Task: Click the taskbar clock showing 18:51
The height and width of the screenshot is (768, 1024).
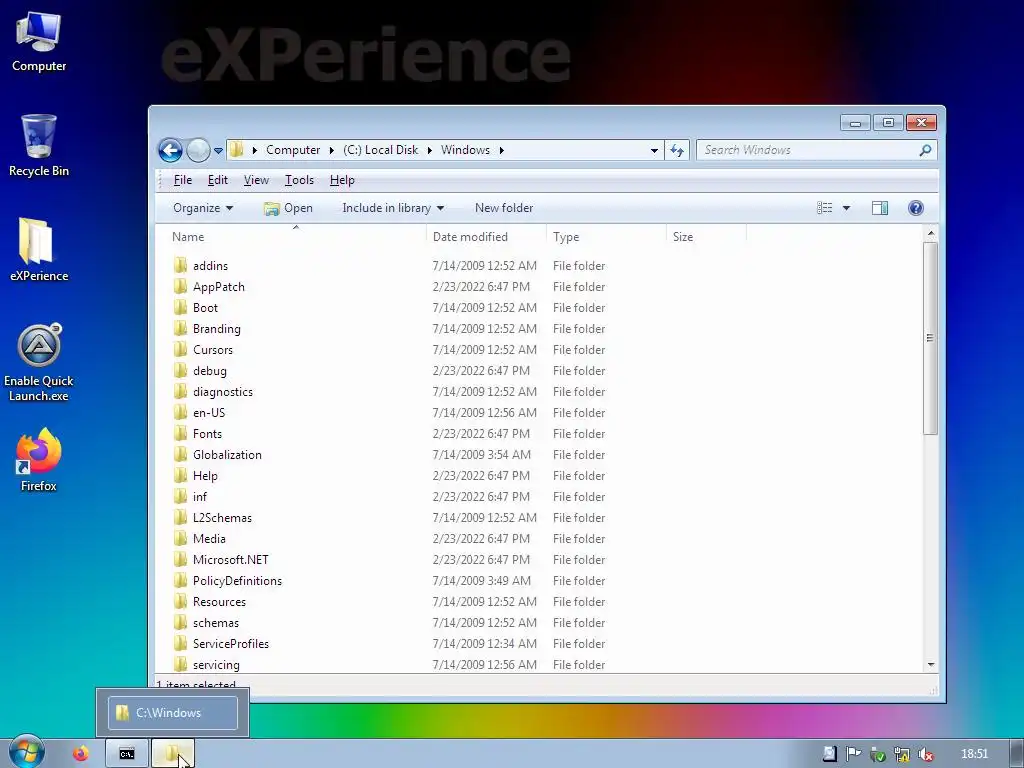Action: pyautogui.click(x=974, y=754)
